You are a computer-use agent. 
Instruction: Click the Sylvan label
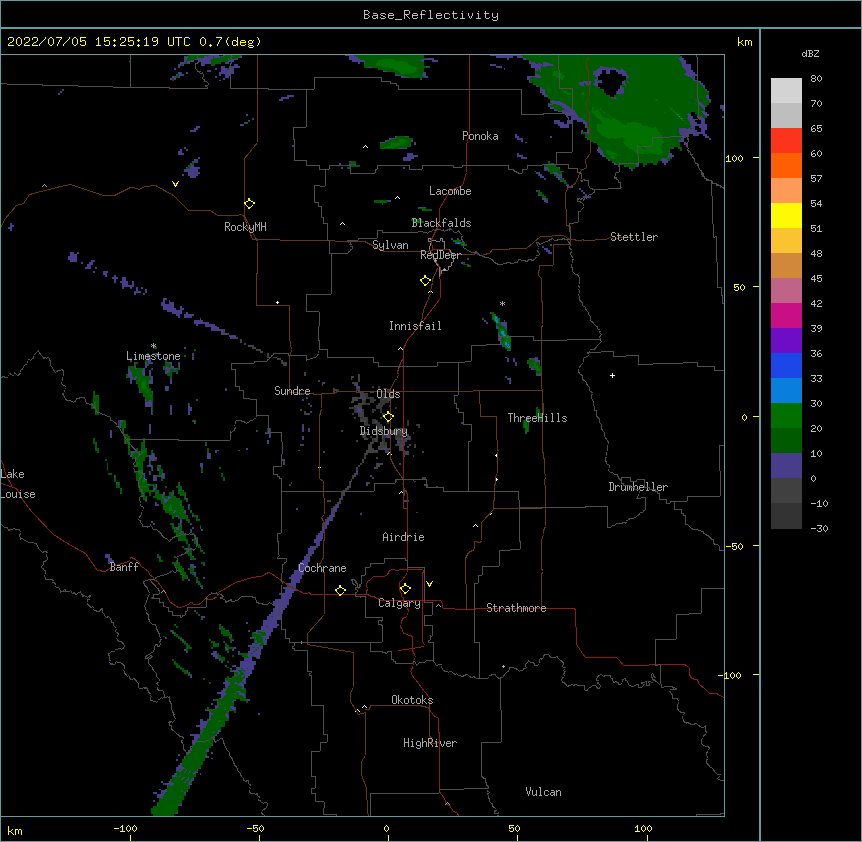[390, 245]
